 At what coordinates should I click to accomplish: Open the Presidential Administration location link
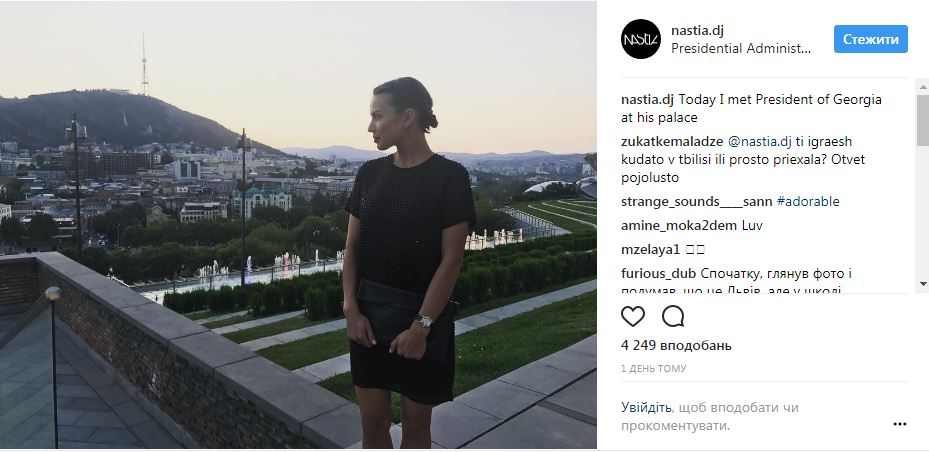tap(741, 49)
